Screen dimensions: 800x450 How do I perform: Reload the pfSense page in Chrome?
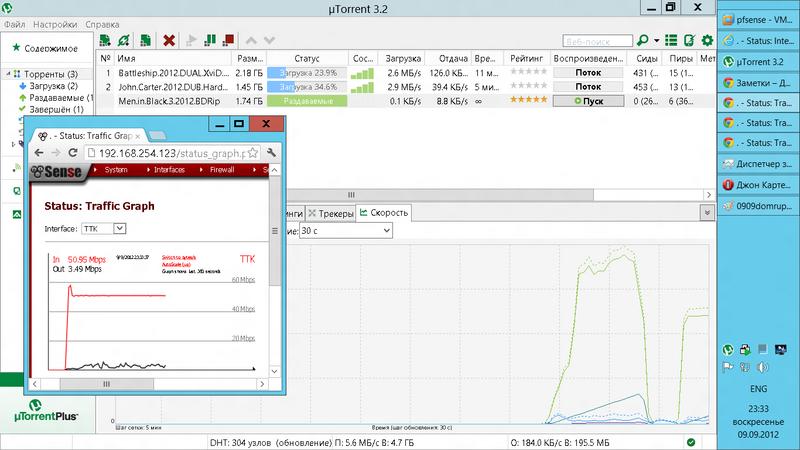coord(72,153)
